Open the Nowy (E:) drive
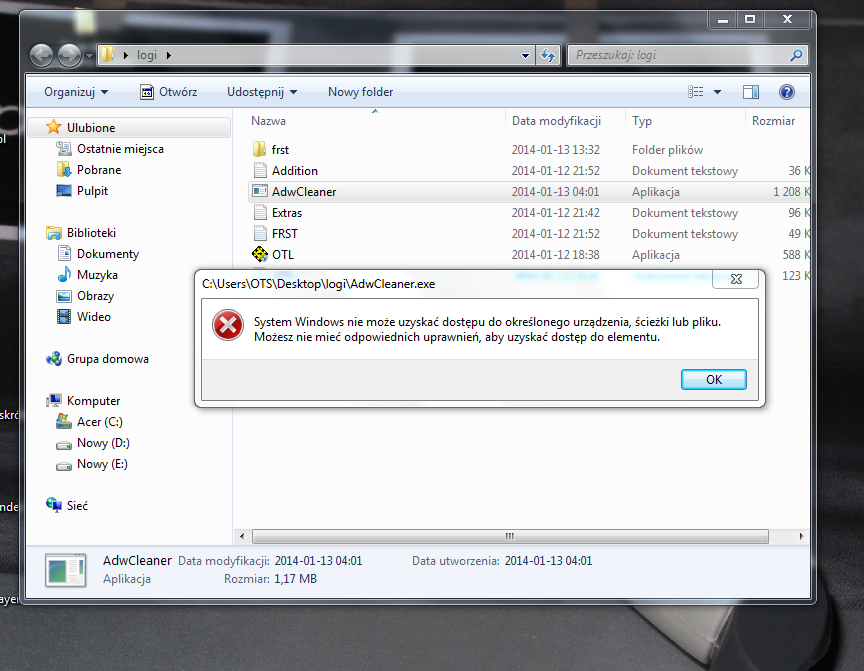Image resolution: width=864 pixels, height=671 pixels. coord(92,463)
